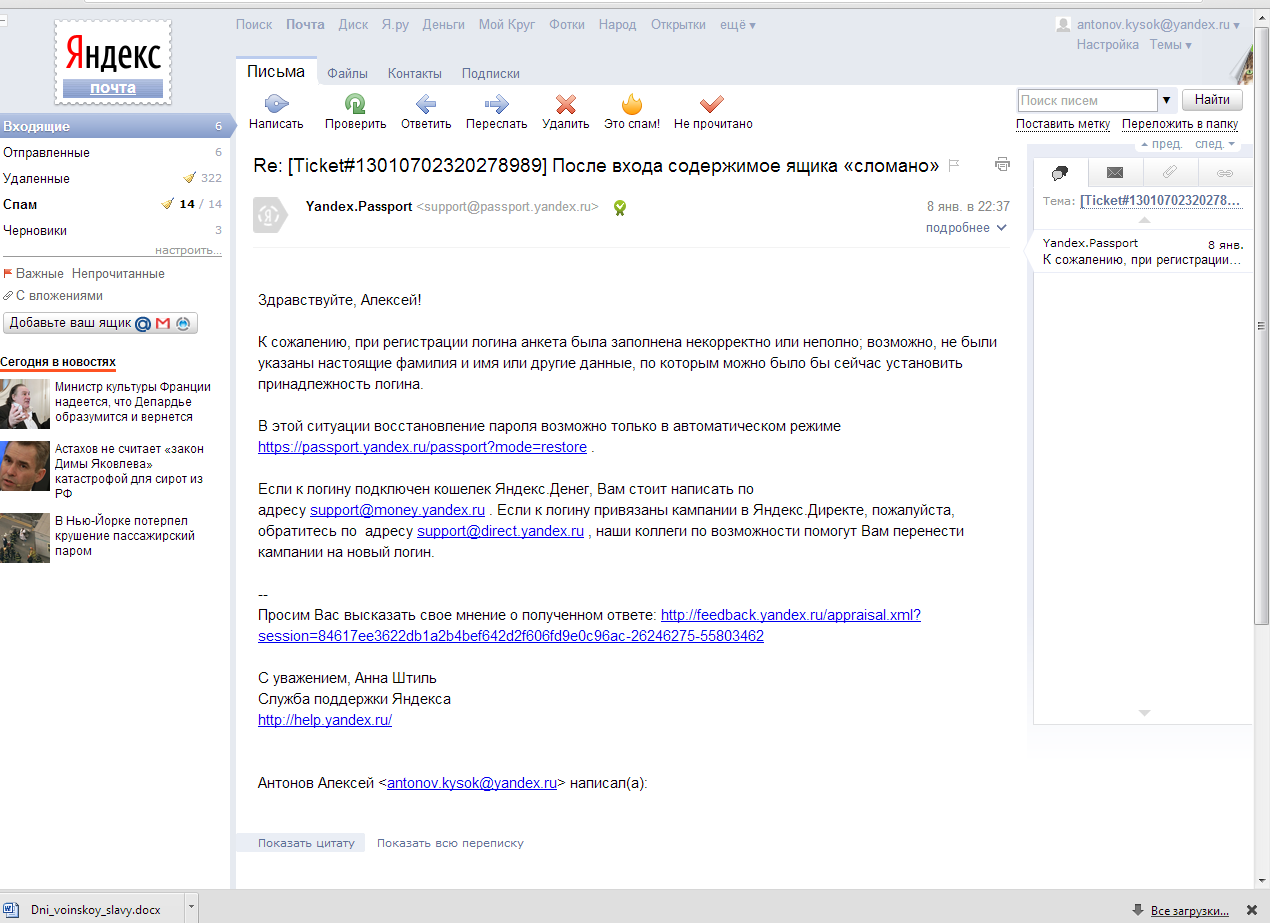The image size is (1270, 923).
Task: Click the green verified sender badge
Action: click(x=620, y=208)
